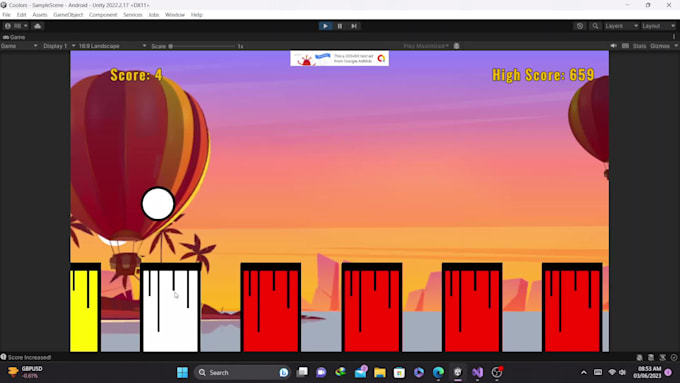Adjust the Scale slider
Screen dimensions: 680x383
click(202, 46)
